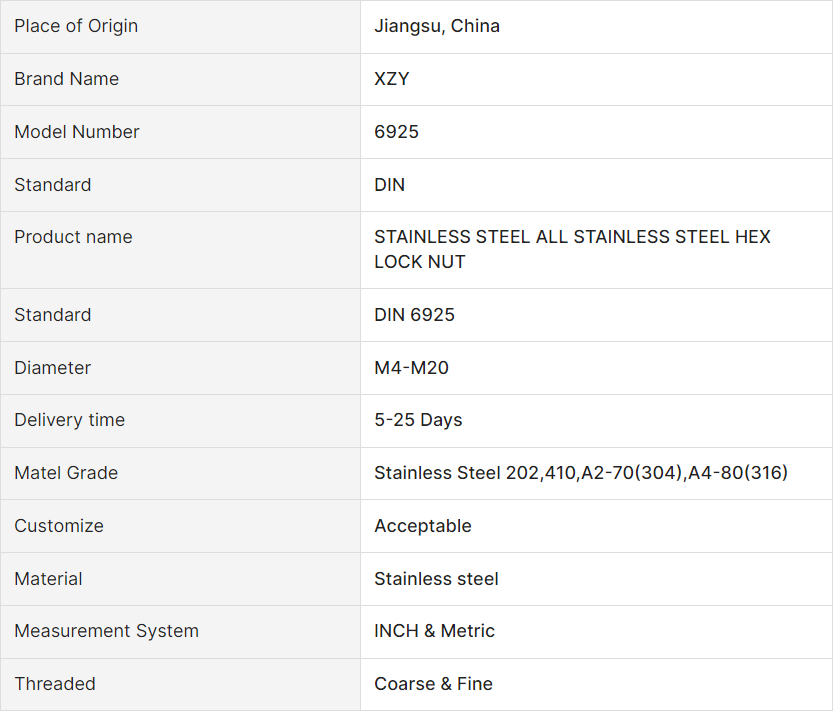
Task: Click the "Matel Grade" label cell
Action: tap(66, 473)
